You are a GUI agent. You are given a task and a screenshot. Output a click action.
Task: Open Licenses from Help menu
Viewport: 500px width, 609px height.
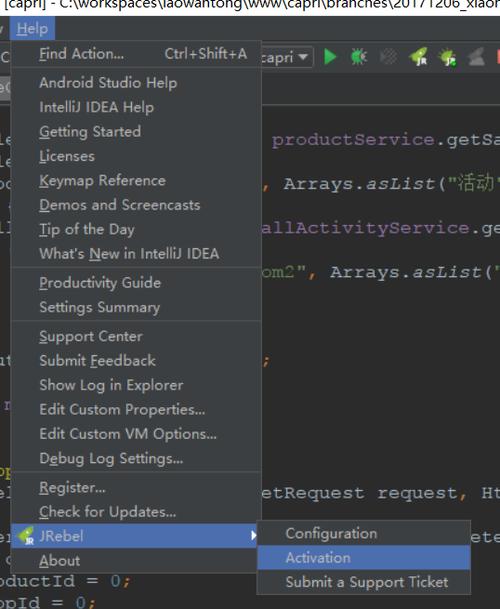click(136, 156)
